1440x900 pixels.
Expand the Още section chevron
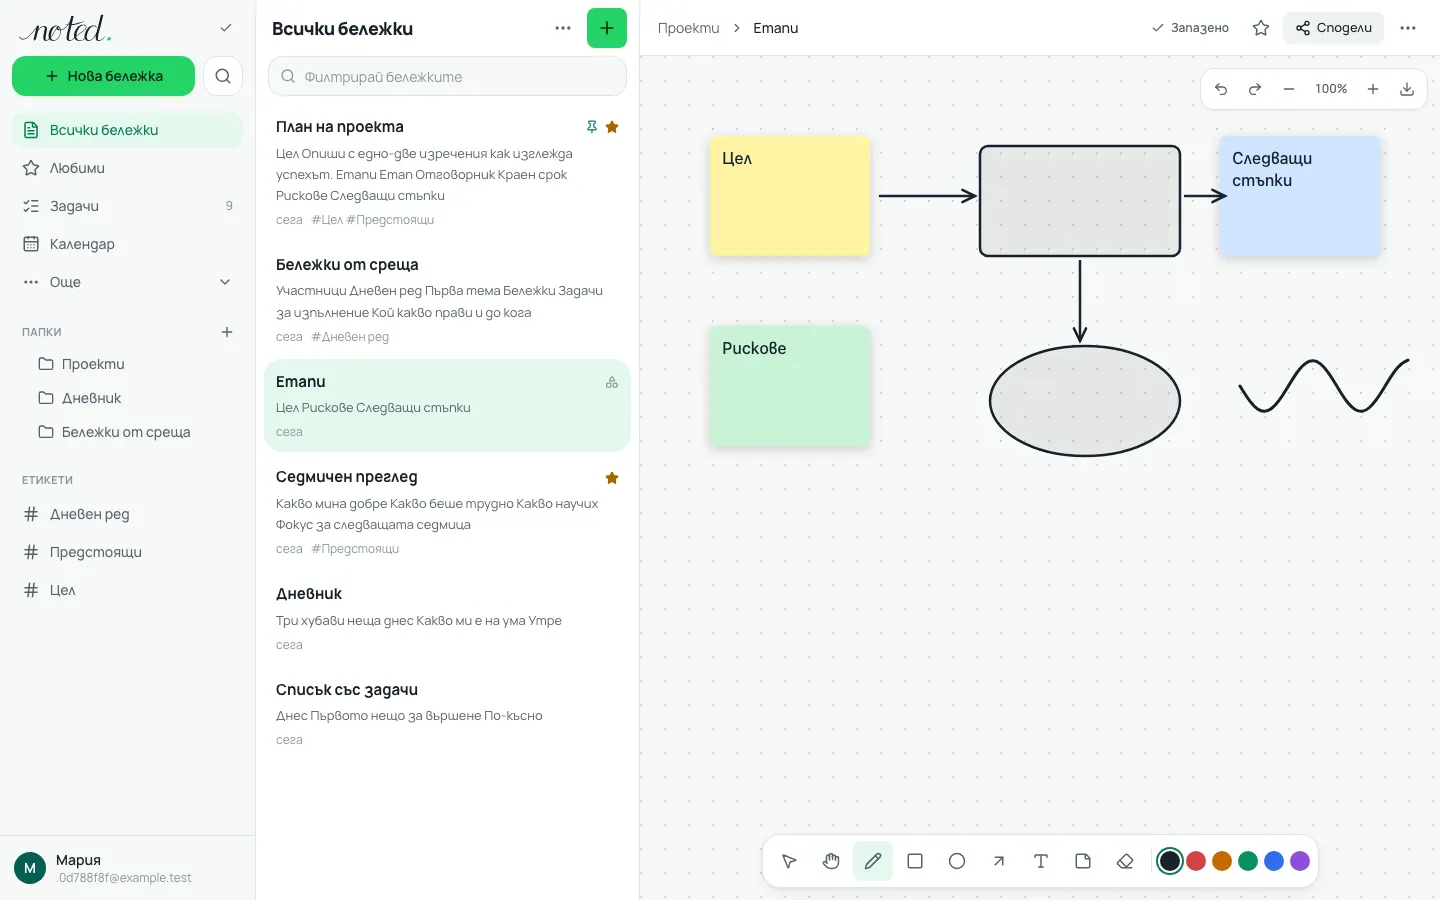pos(225,282)
